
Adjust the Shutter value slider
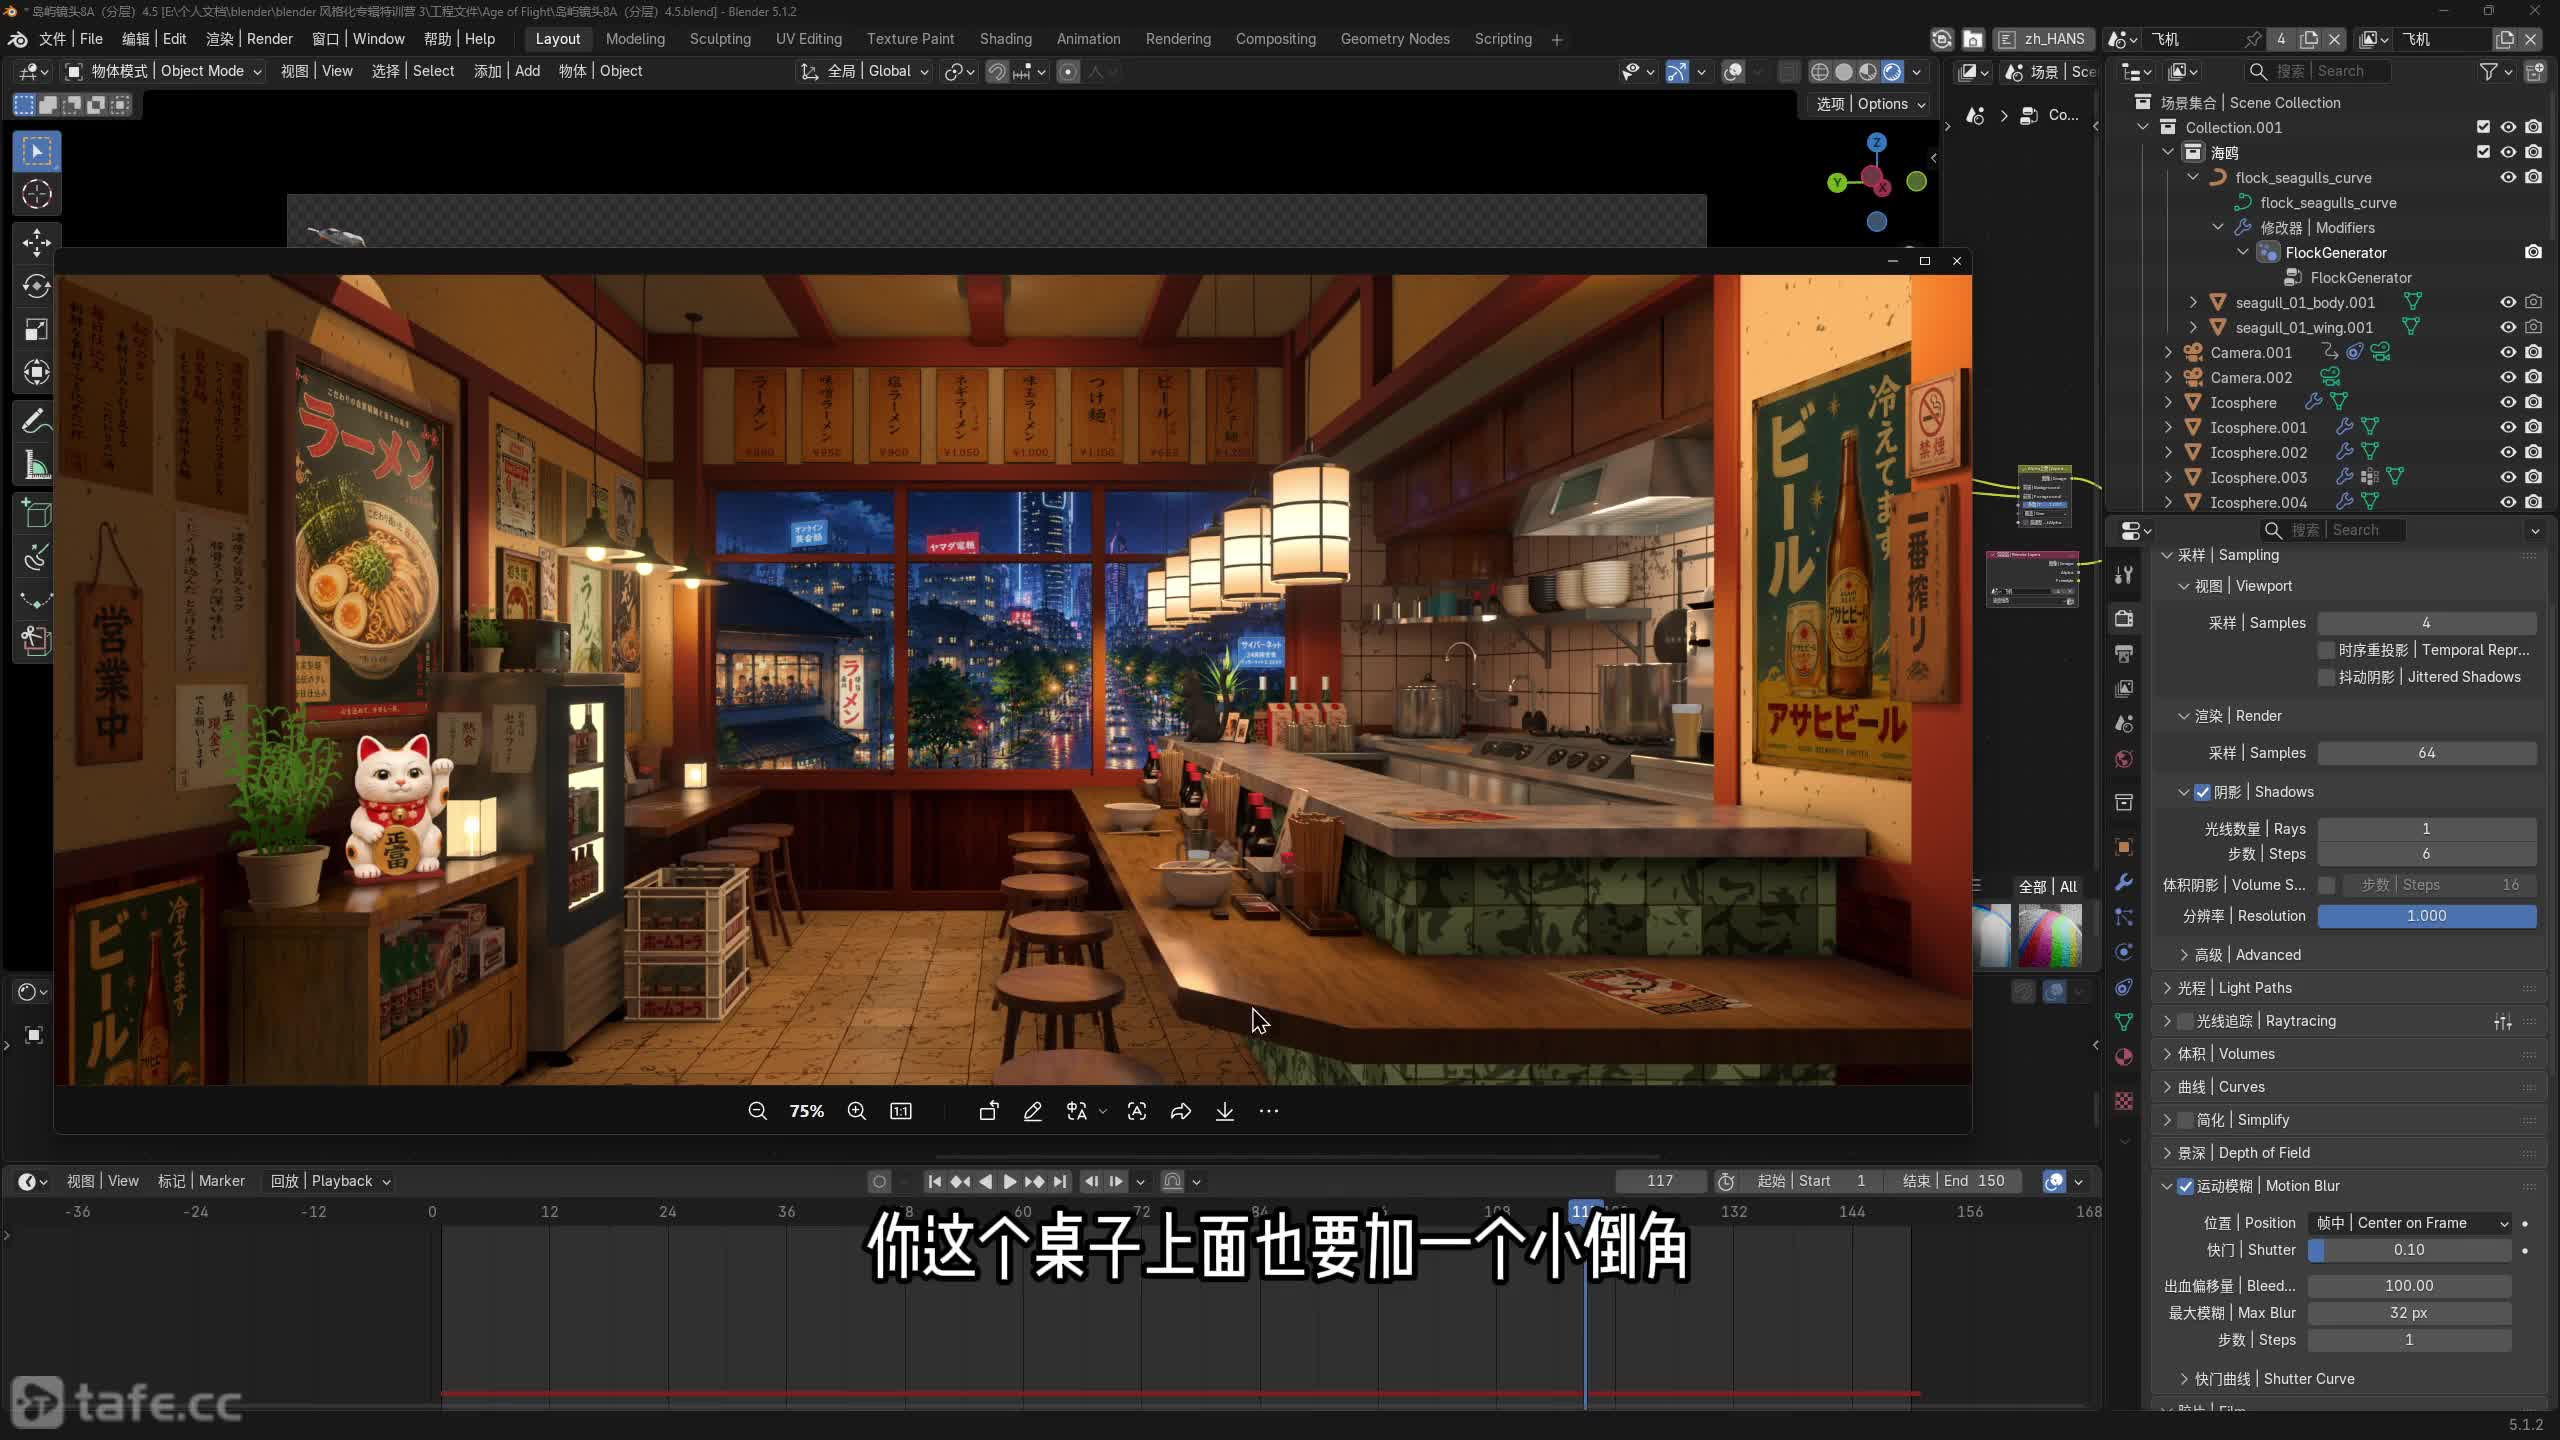click(x=2410, y=1250)
